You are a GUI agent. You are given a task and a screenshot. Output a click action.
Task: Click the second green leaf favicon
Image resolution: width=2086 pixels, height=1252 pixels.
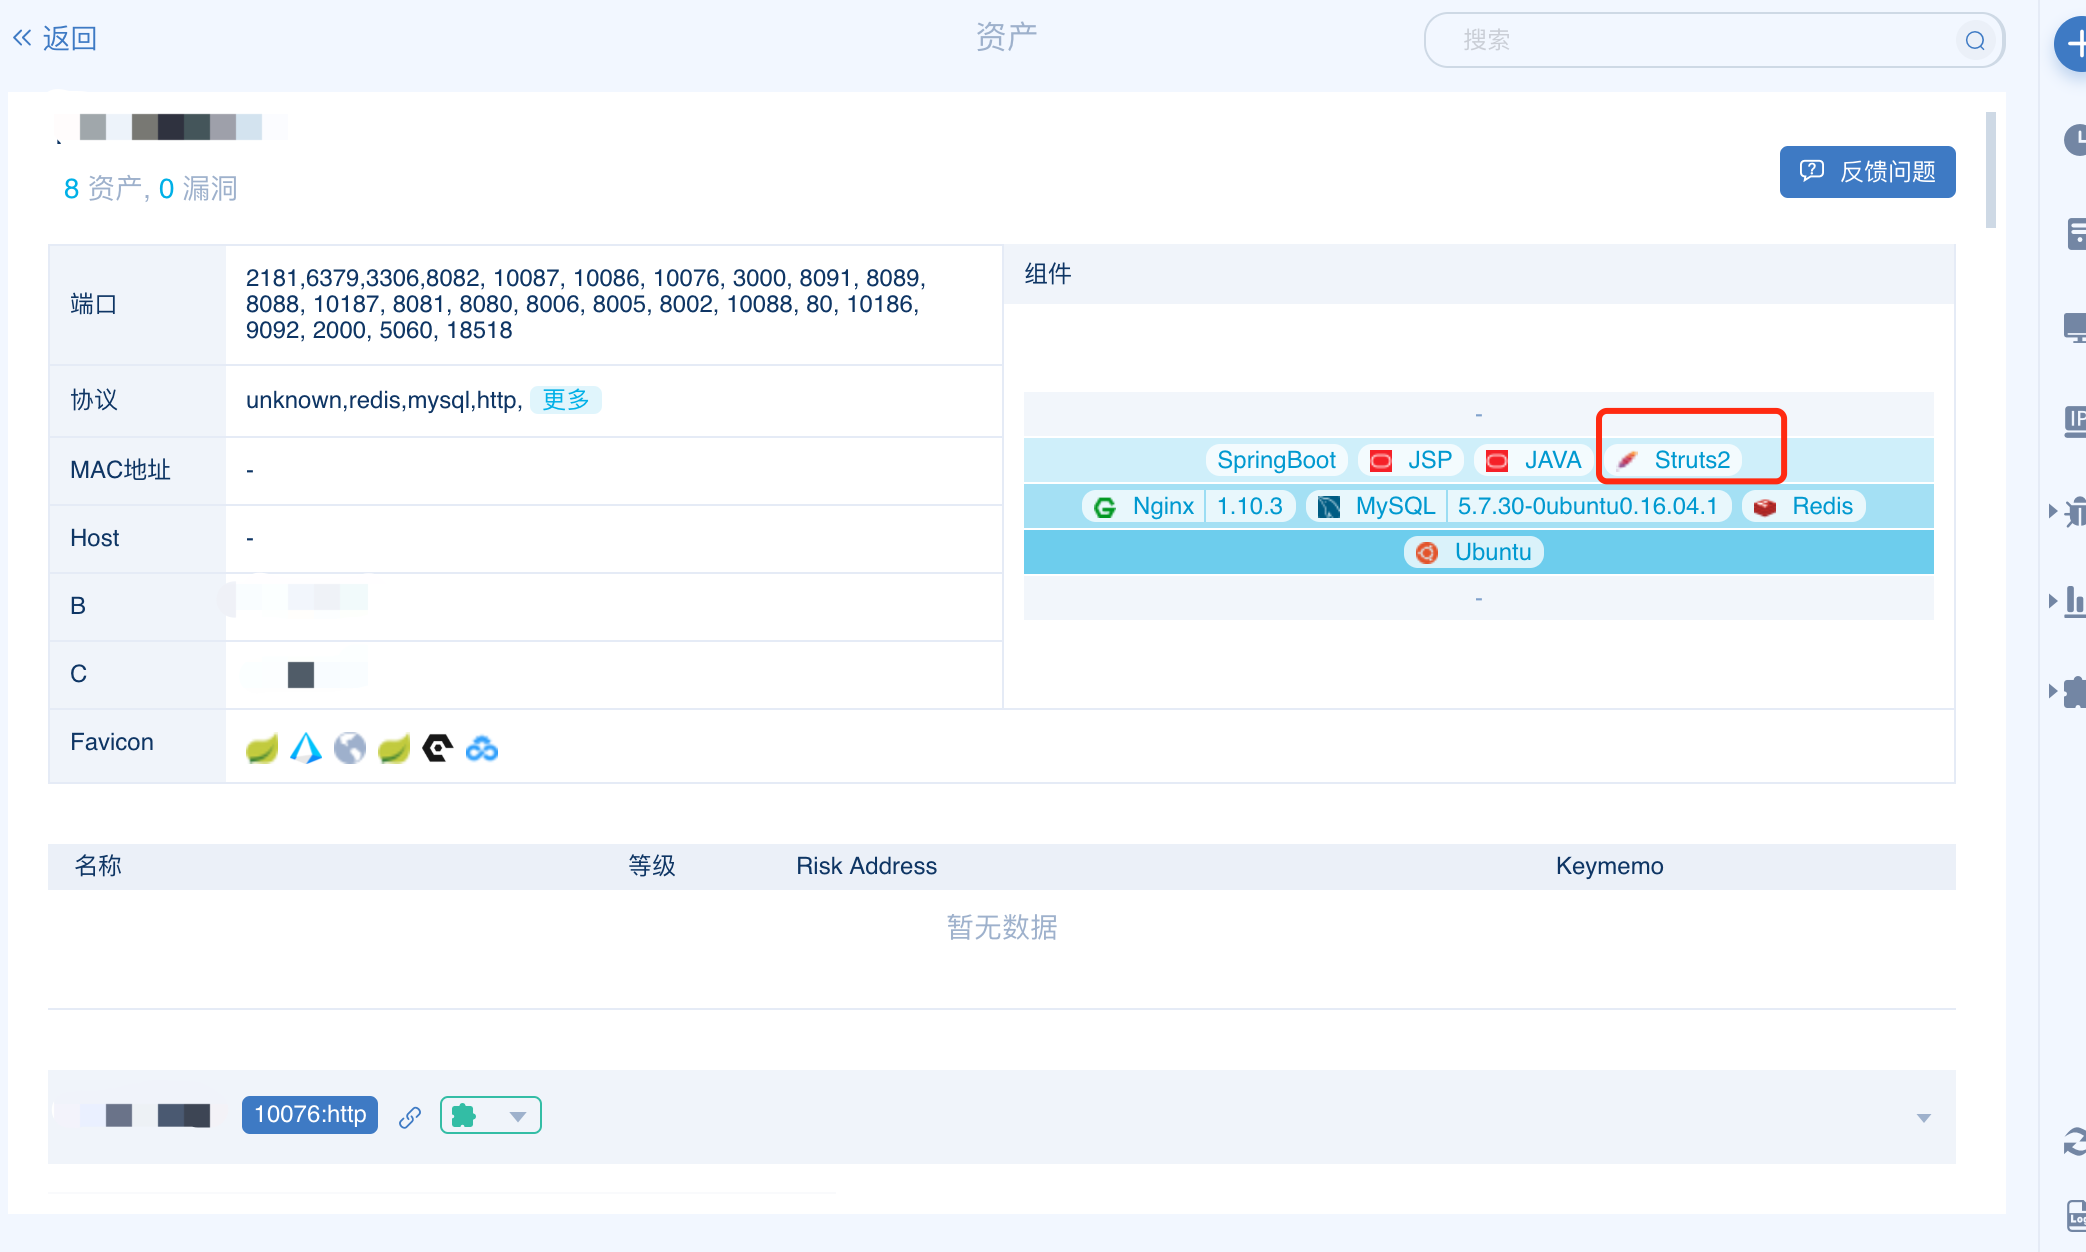394,748
